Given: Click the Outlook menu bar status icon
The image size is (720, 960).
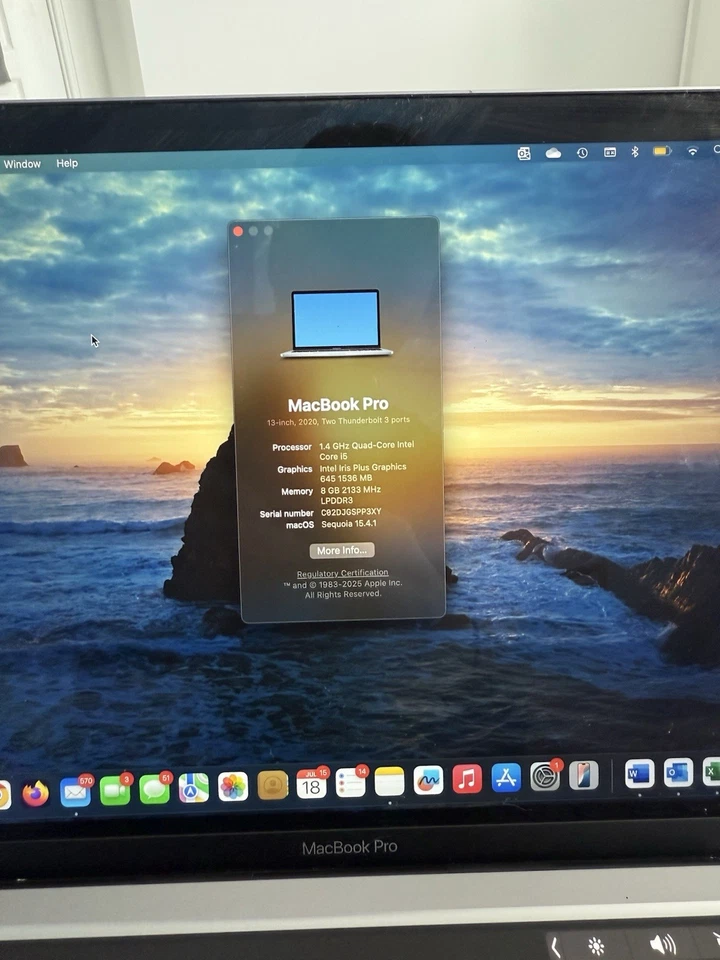Looking at the screenshot, I should coord(524,154).
